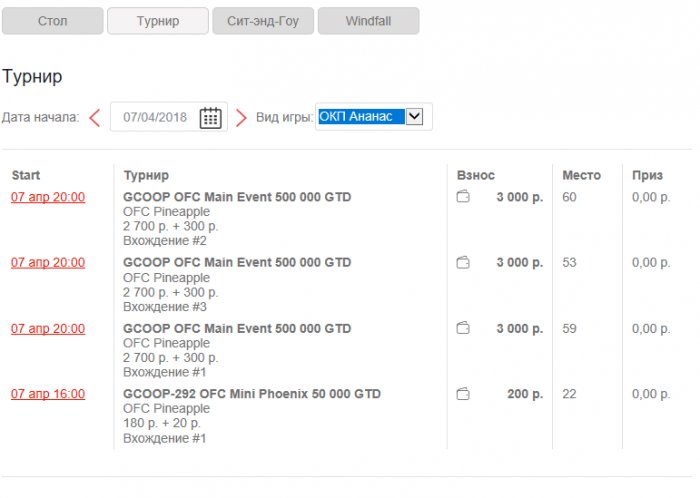Screen dimensions: 700x498
Task: Open the 07 апр 16:00 link
Action: tap(48, 394)
